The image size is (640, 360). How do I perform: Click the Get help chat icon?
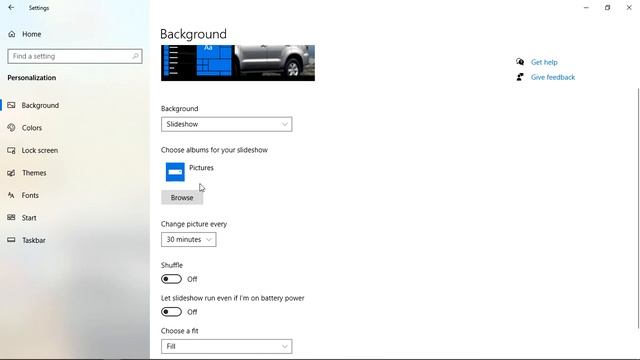[x=520, y=62]
